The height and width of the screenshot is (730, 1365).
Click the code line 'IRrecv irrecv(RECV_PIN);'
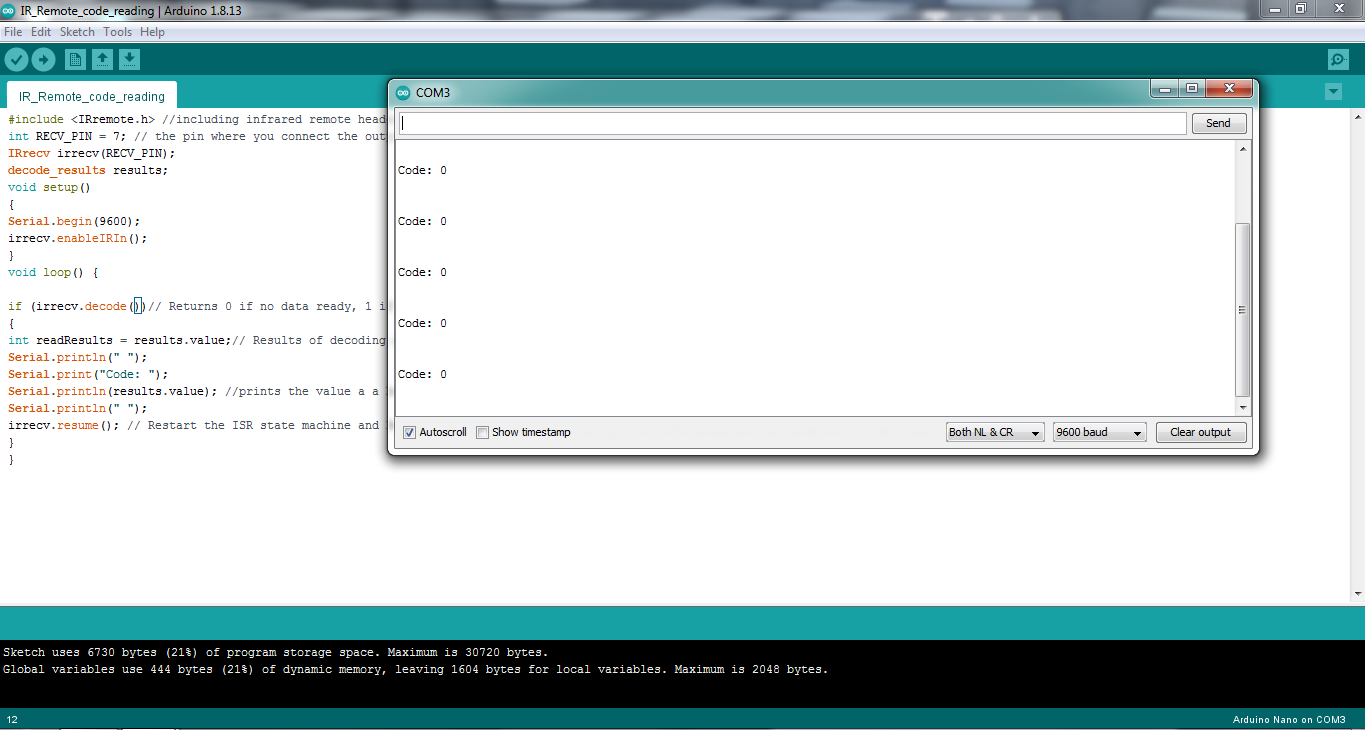point(91,153)
